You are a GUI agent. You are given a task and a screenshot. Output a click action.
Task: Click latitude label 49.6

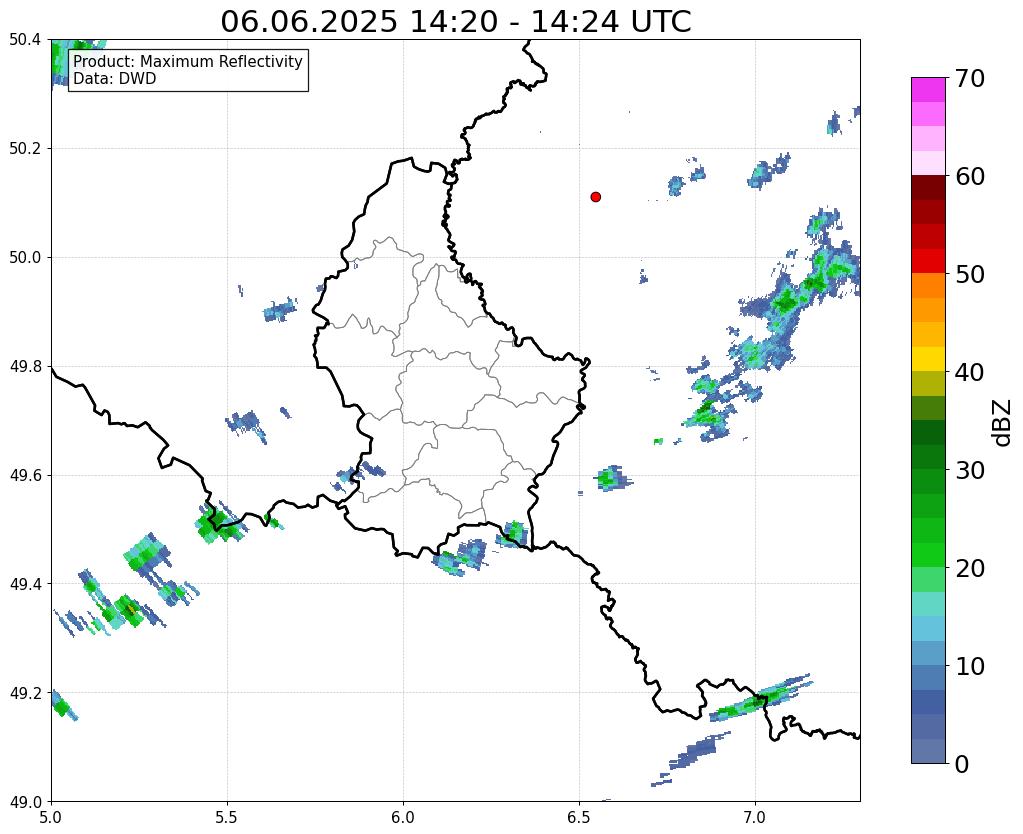click(25, 476)
